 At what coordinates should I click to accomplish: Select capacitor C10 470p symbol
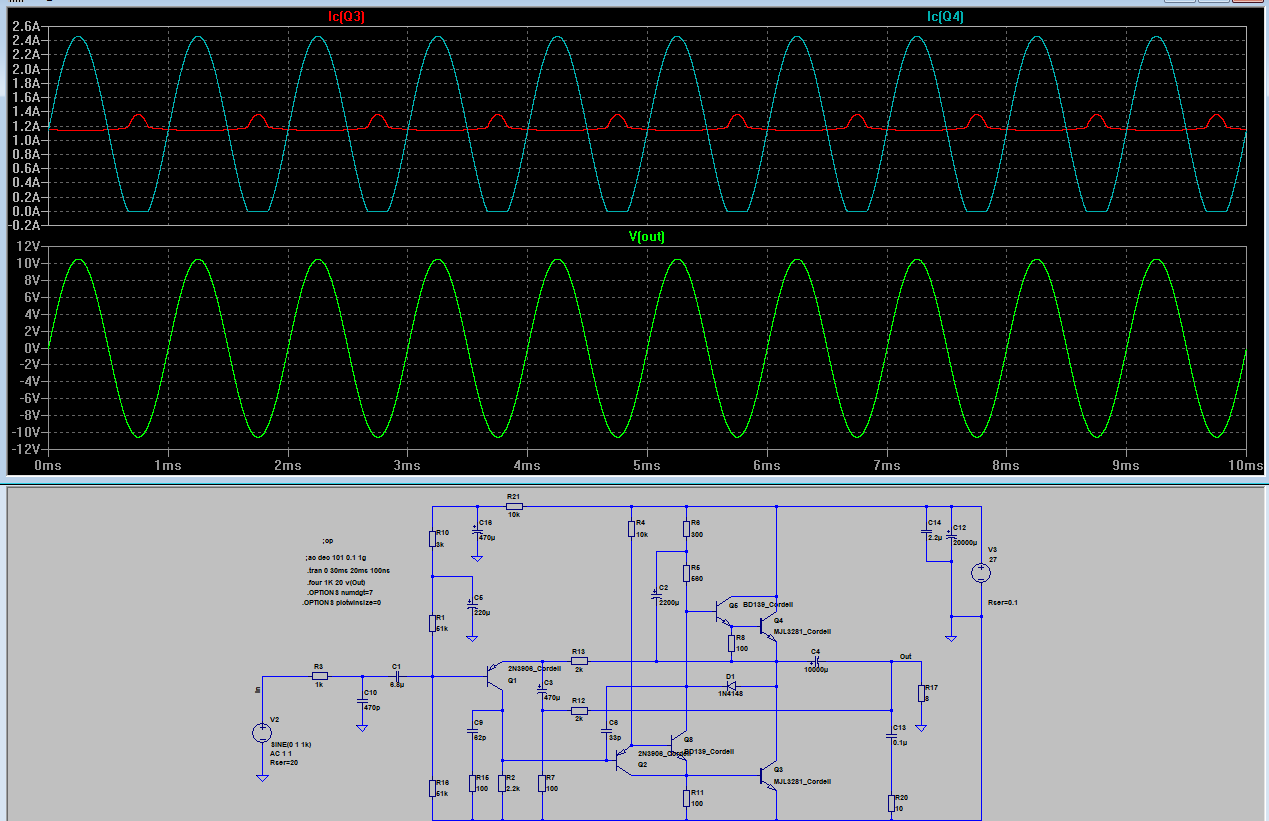362,702
